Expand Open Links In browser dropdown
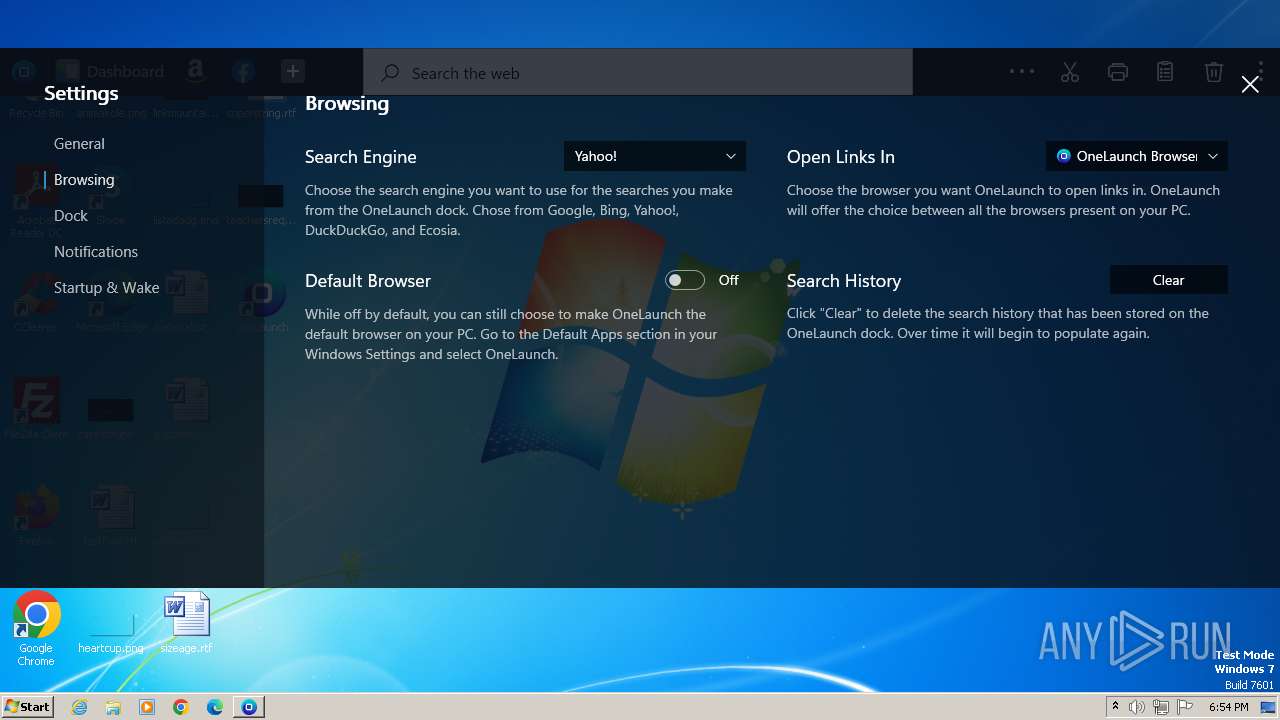Screen dimensions: 1280x720 pyautogui.click(x=1137, y=156)
